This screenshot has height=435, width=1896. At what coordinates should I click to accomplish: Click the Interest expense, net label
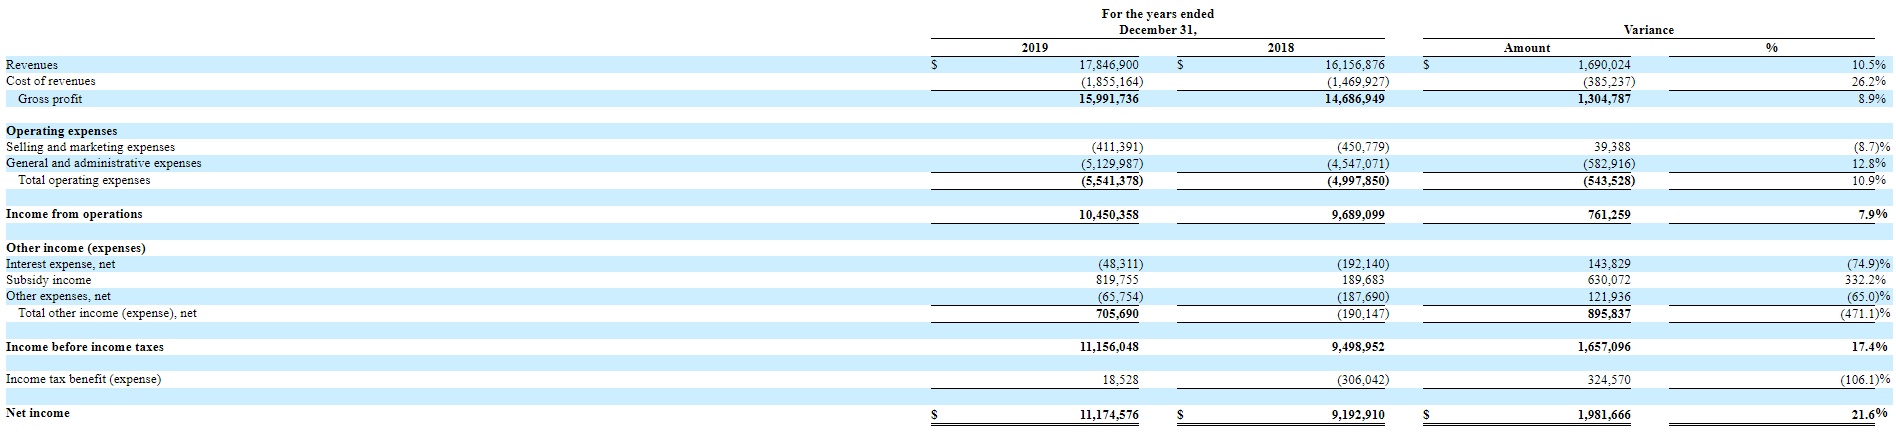[x=61, y=264]
